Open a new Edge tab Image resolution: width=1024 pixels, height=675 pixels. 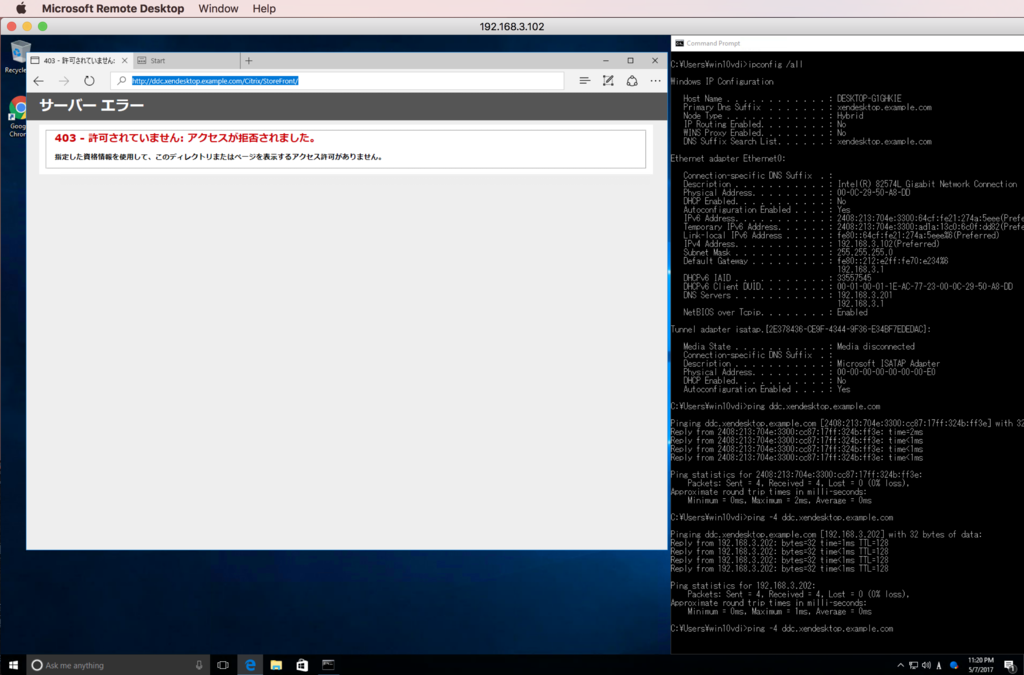[x=249, y=61]
